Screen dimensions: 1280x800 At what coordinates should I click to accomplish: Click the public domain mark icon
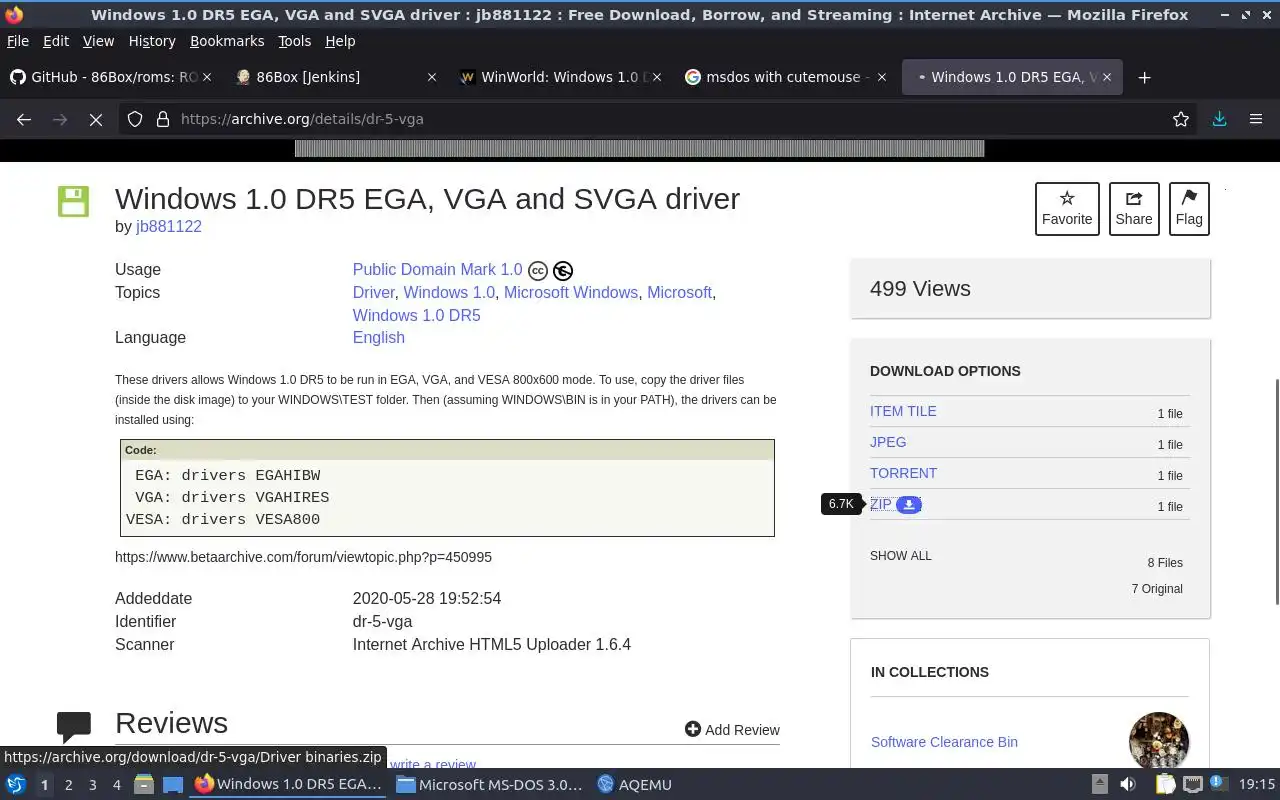(563, 271)
